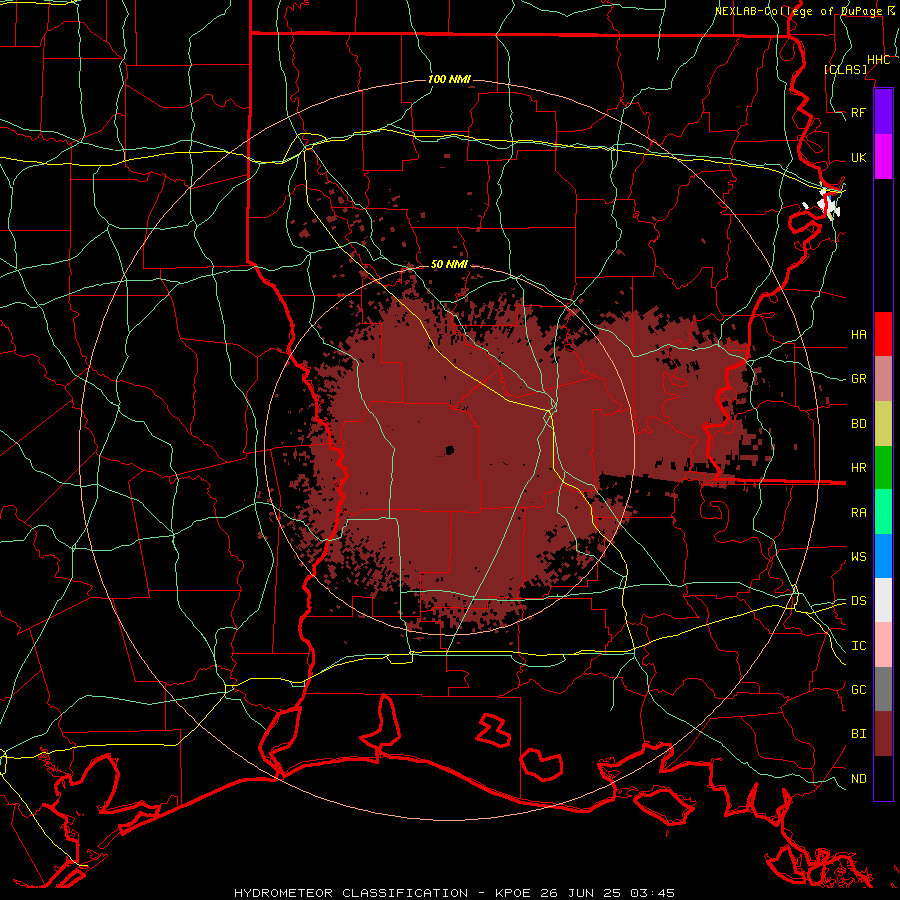Click the 100 NMI range ring label
This screenshot has width=900, height=900.
click(449, 79)
